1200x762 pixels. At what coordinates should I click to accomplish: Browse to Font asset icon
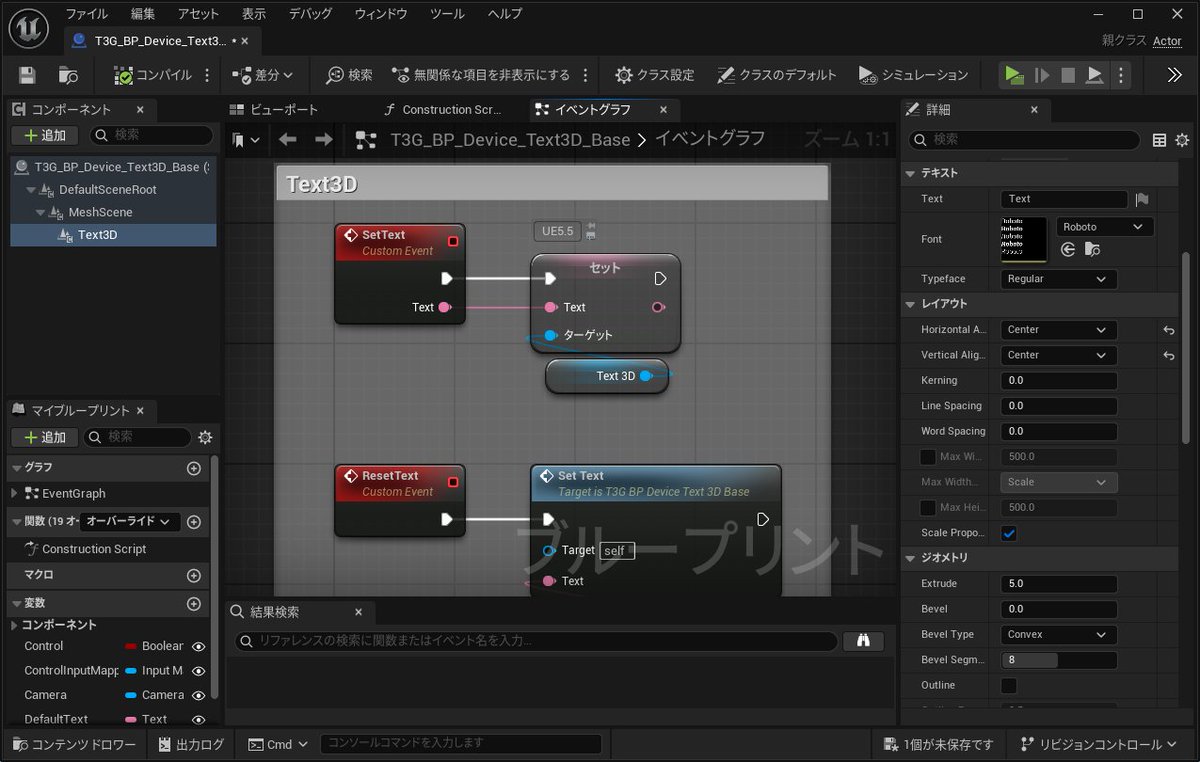(x=1092, y=250)
